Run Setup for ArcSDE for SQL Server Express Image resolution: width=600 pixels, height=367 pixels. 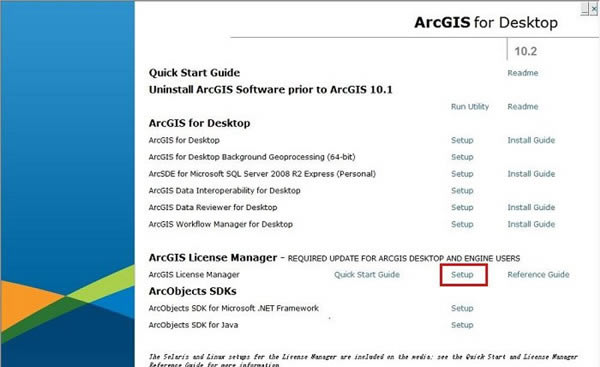pyautogui.click(x=462, y=174)
